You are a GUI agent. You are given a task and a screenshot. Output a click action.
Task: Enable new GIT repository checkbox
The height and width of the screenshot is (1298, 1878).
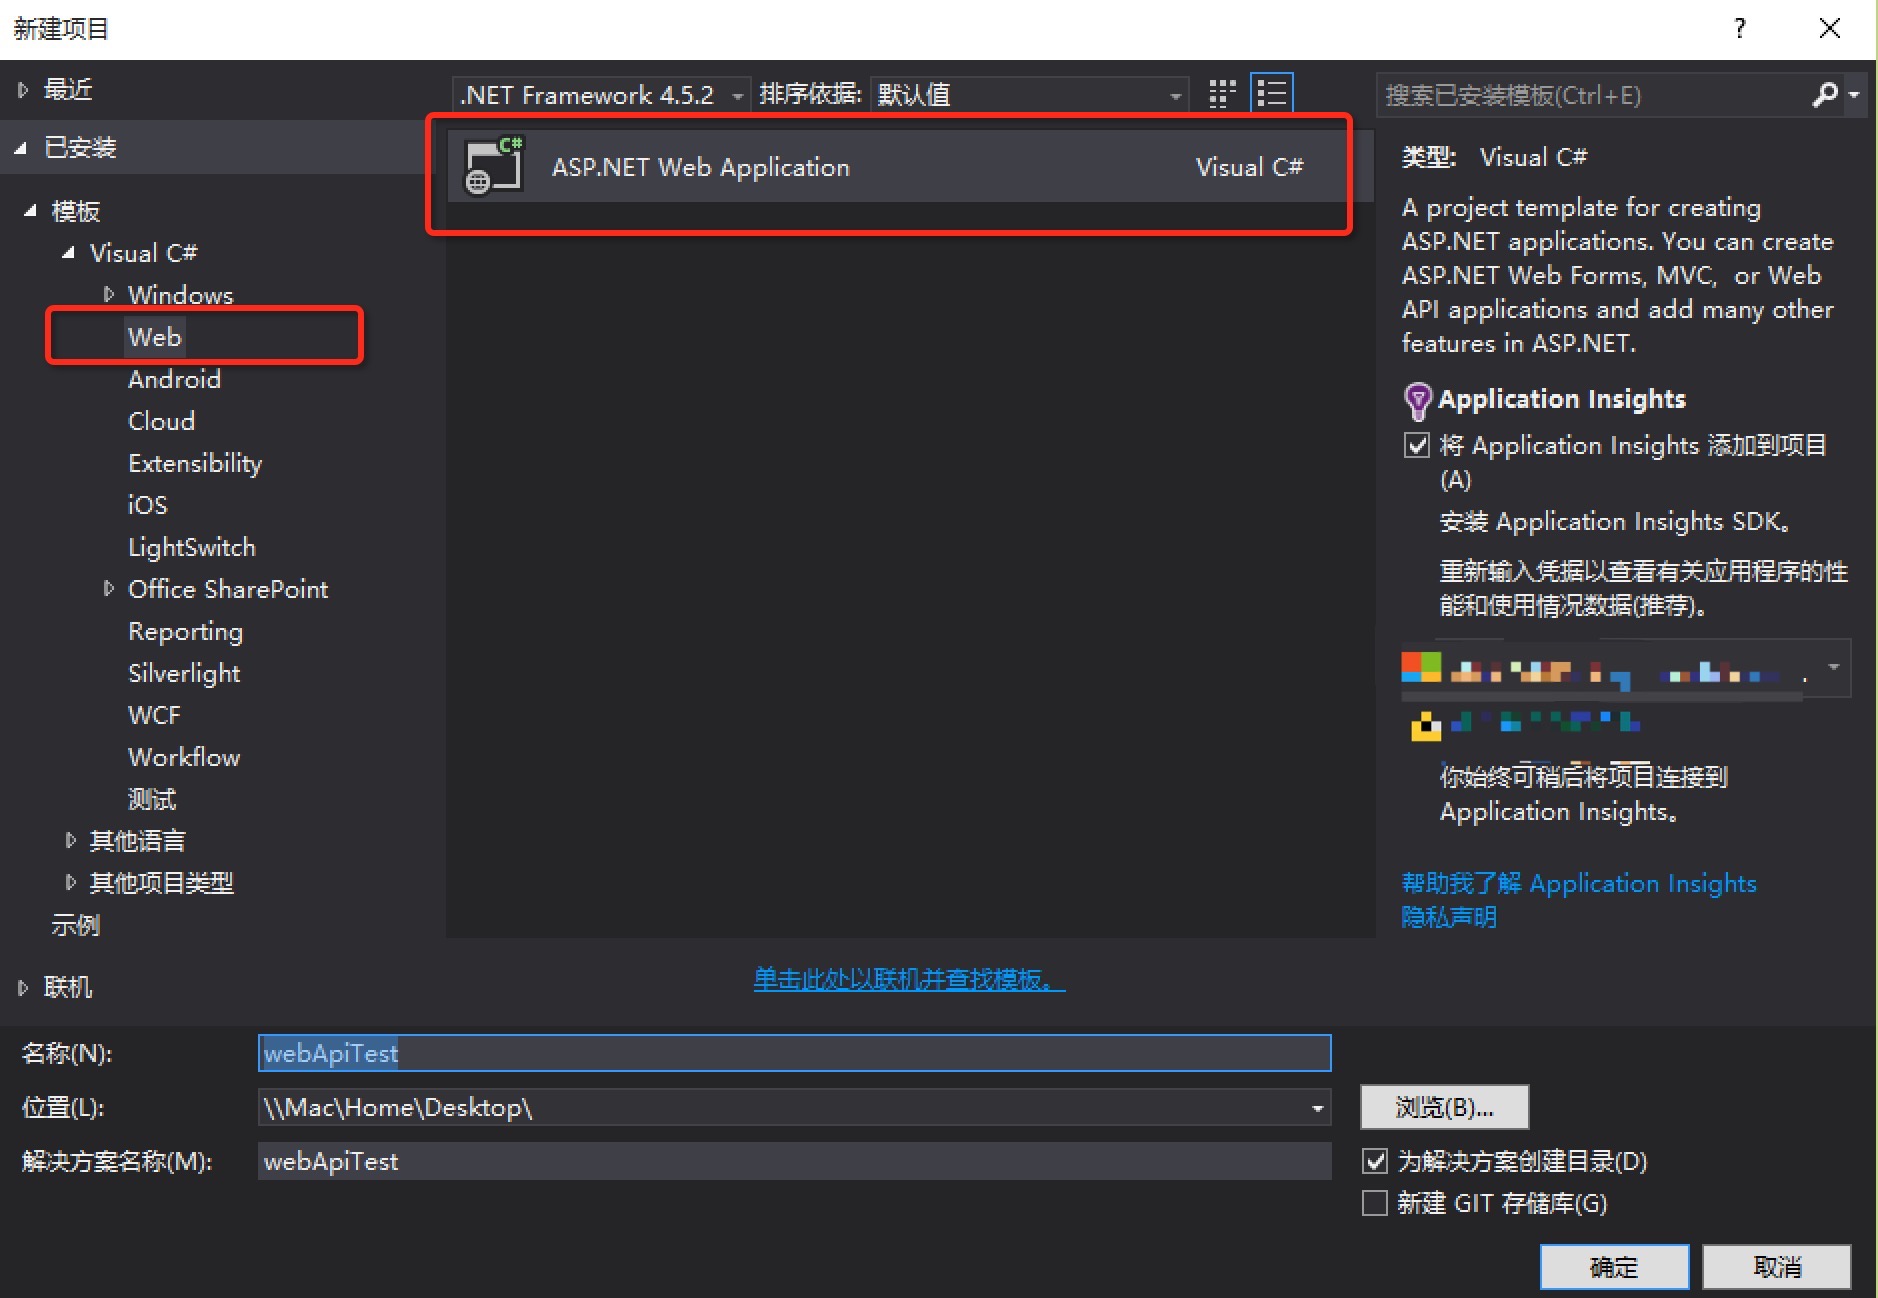point(1376,1203)
